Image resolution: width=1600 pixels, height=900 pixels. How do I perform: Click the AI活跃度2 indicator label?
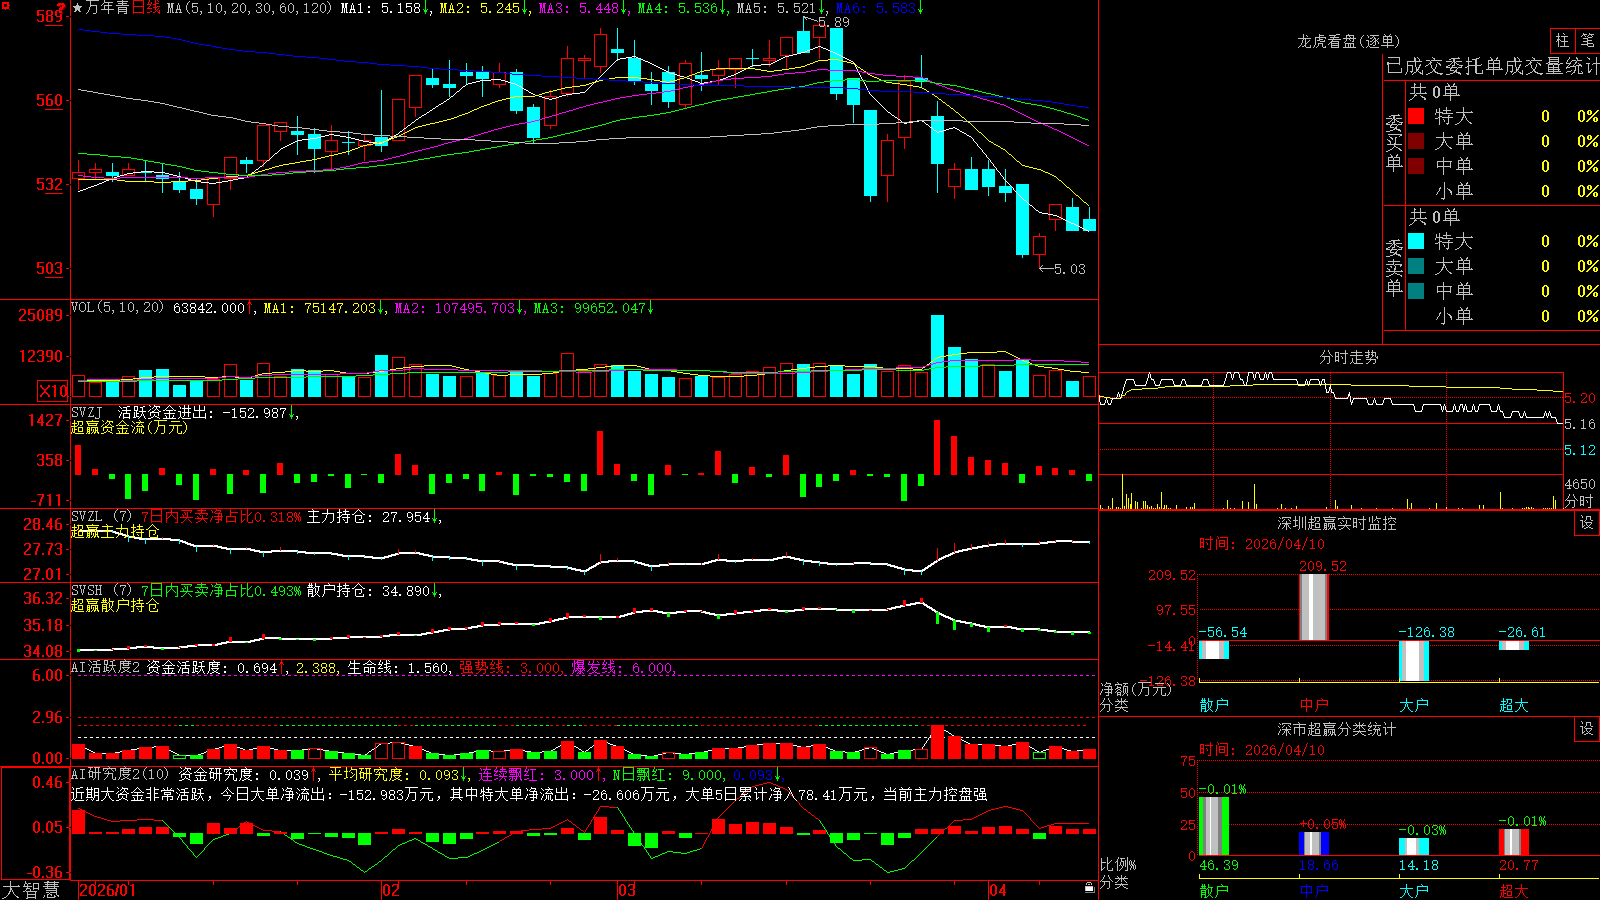pyautogui.click(x=106, y=668)
